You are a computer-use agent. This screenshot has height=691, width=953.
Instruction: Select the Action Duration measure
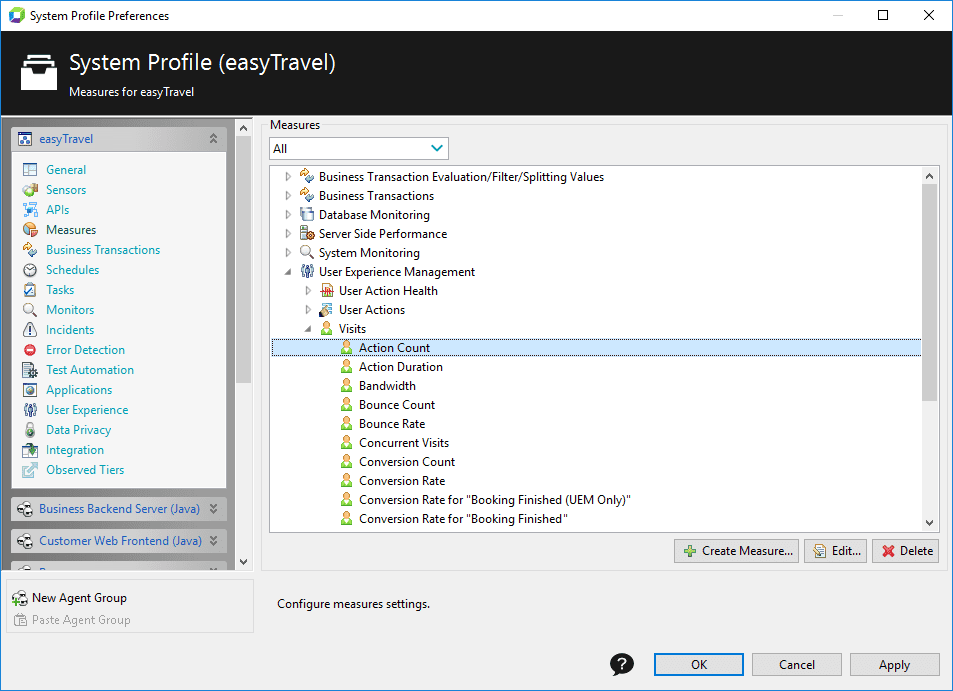401,366
